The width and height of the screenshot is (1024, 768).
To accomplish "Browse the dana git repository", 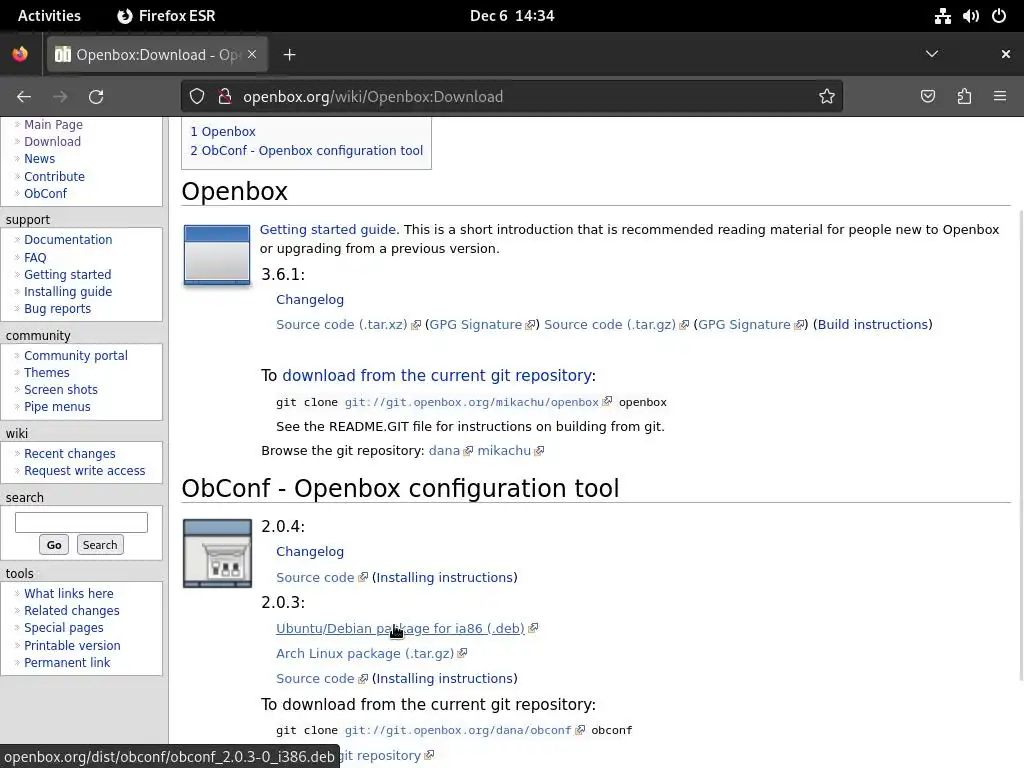I will (x=444, y=451).
